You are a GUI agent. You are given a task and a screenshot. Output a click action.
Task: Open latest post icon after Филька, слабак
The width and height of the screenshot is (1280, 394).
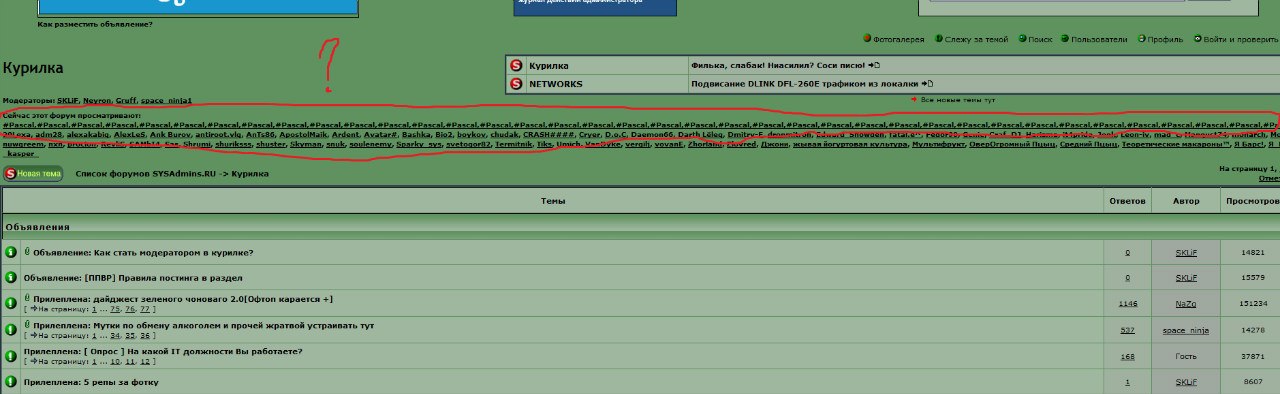[874, 65]
